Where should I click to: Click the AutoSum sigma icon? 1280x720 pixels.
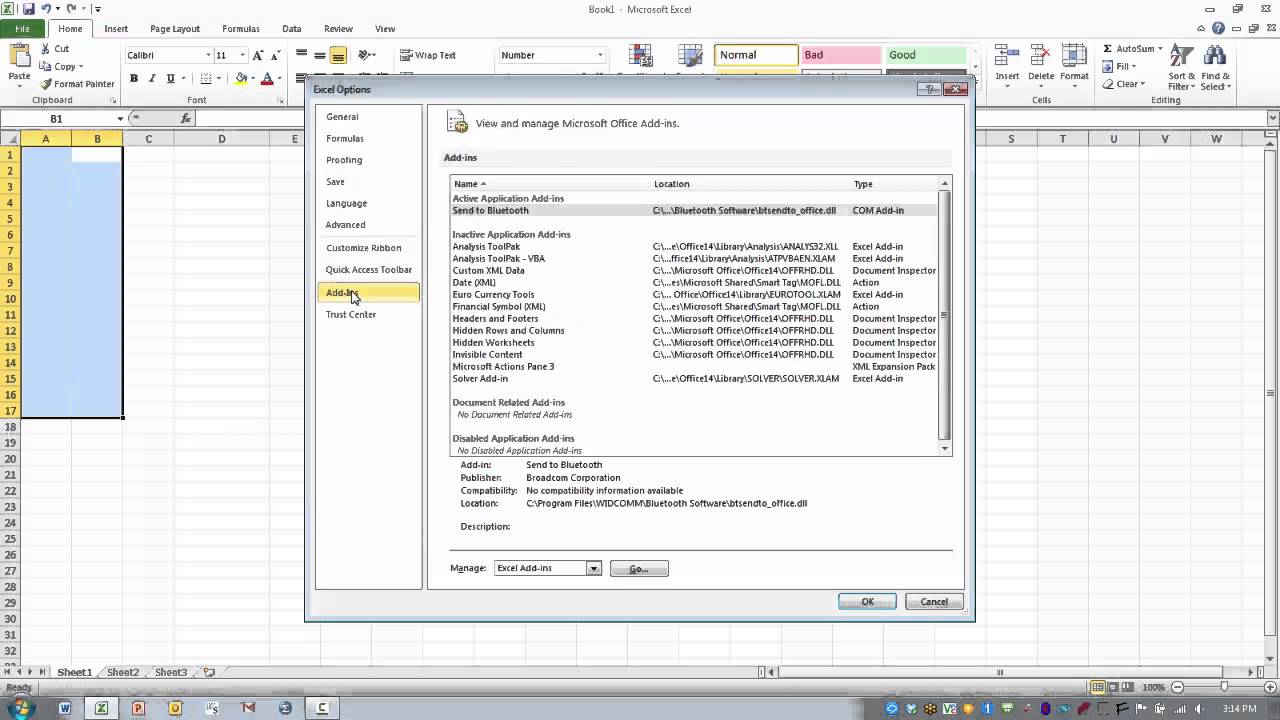(x=1108, y=48)
